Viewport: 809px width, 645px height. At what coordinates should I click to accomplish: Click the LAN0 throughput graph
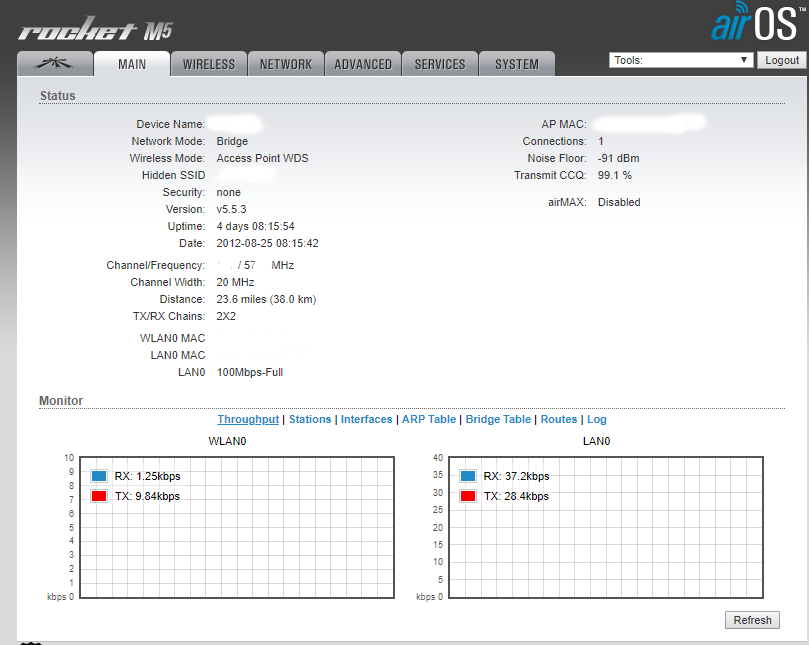click(606, 527)
